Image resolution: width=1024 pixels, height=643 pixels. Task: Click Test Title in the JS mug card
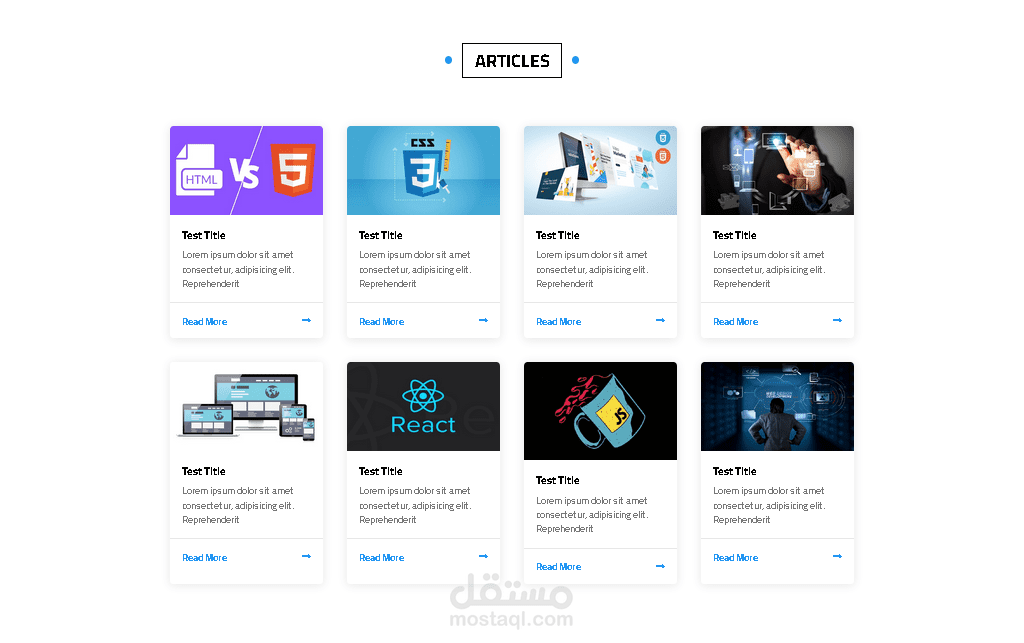tap(558, 480)
